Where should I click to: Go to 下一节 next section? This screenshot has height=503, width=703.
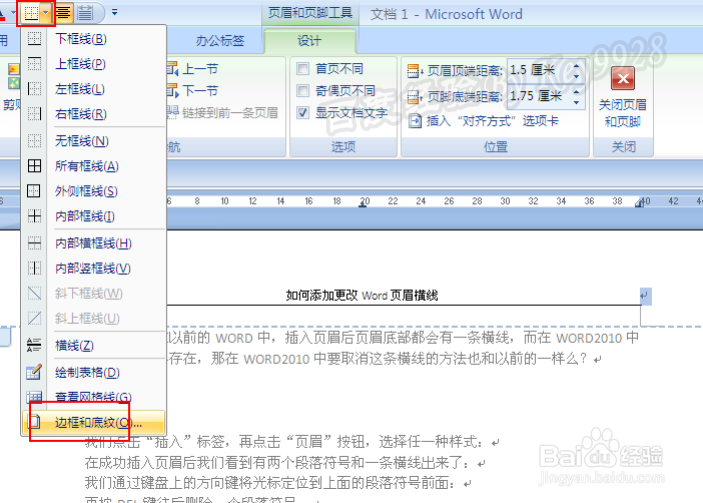(193, 91)
